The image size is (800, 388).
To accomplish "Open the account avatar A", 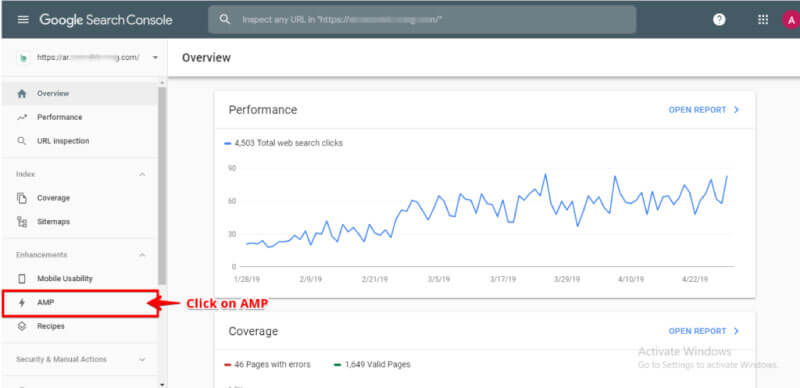I will 791,20.
